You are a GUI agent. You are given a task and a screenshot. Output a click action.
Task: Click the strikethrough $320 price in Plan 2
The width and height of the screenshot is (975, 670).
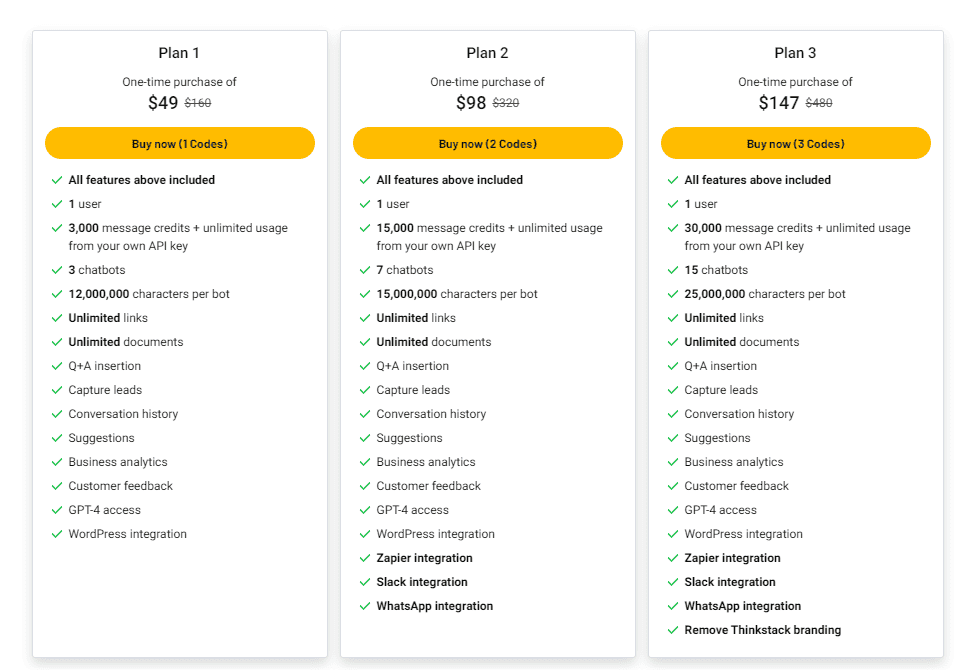pyautogui.click(x=504, y=102)
